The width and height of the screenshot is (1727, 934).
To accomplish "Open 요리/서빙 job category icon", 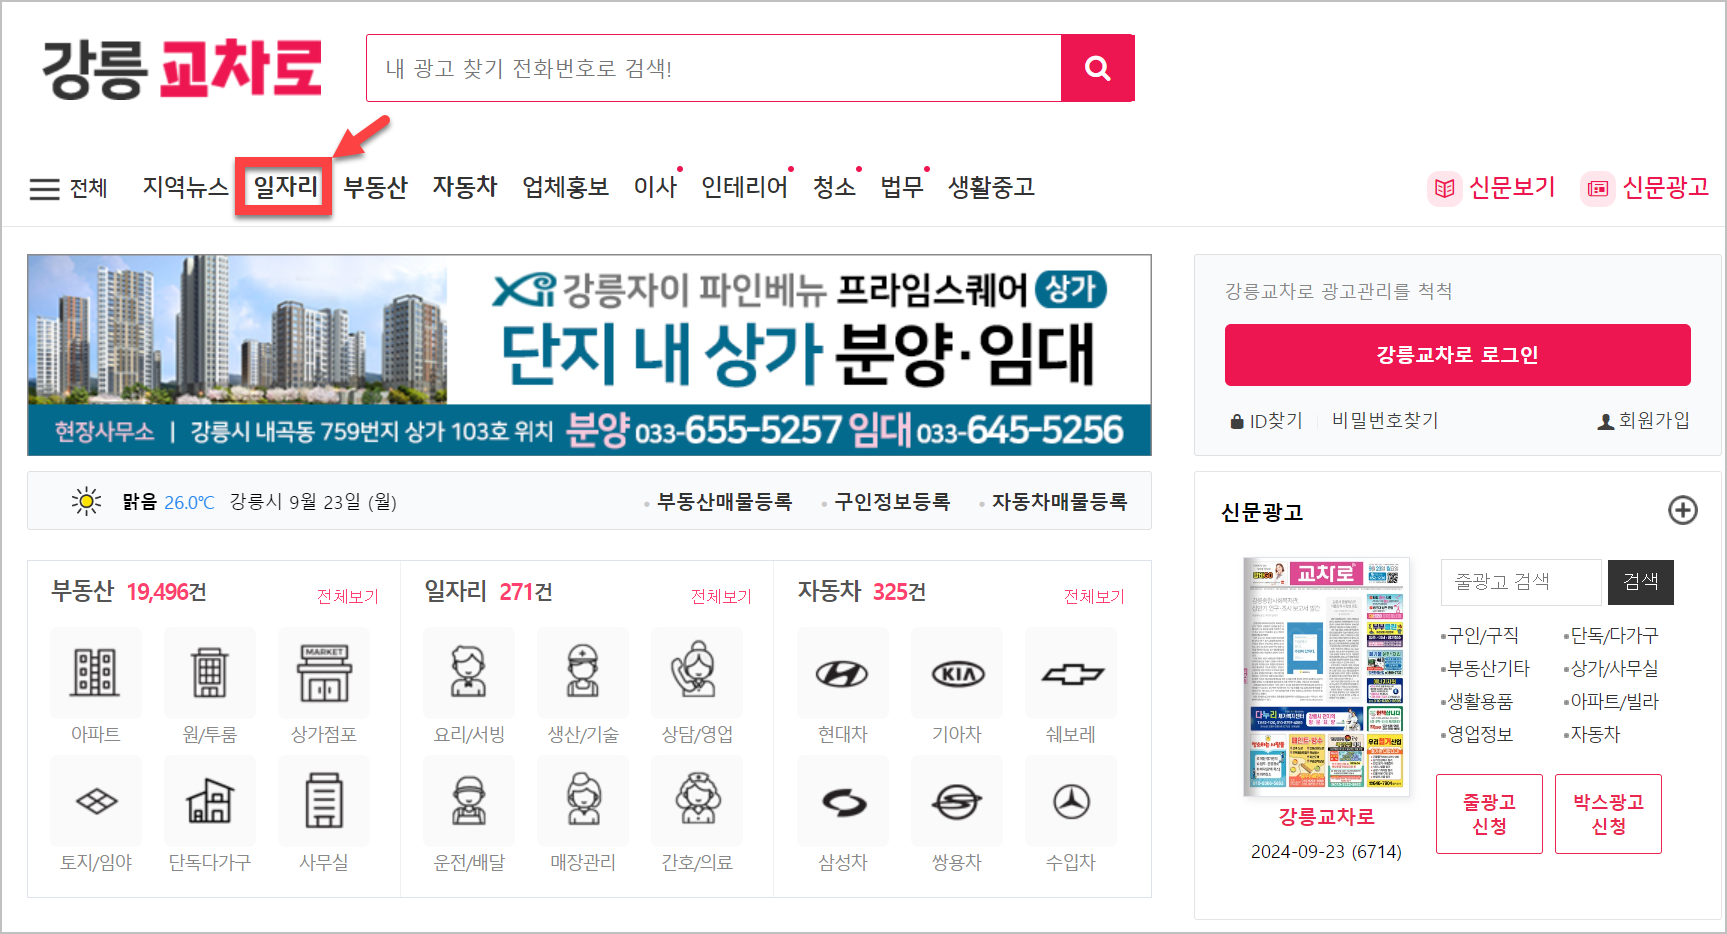I will point(469,672).
